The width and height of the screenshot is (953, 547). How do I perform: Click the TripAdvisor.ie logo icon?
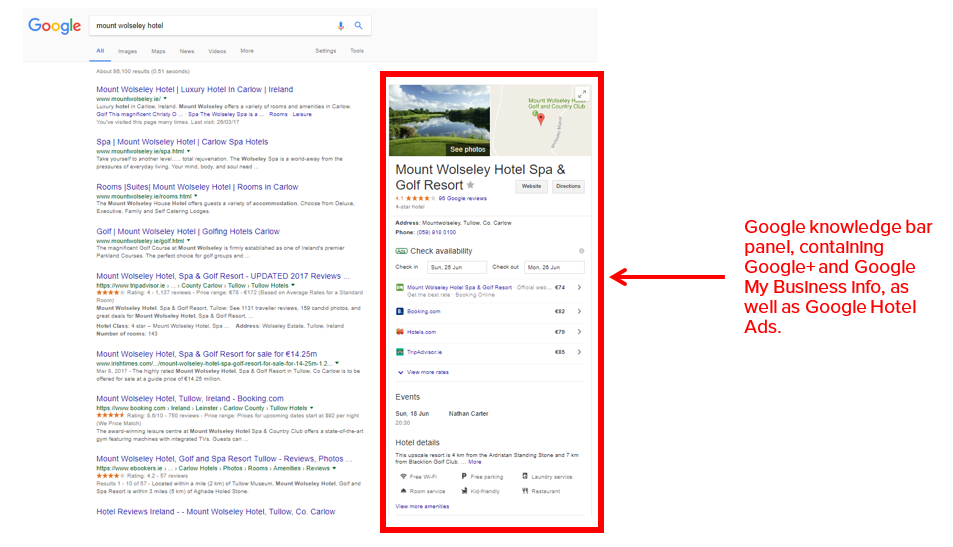click(x=400, y=352)
